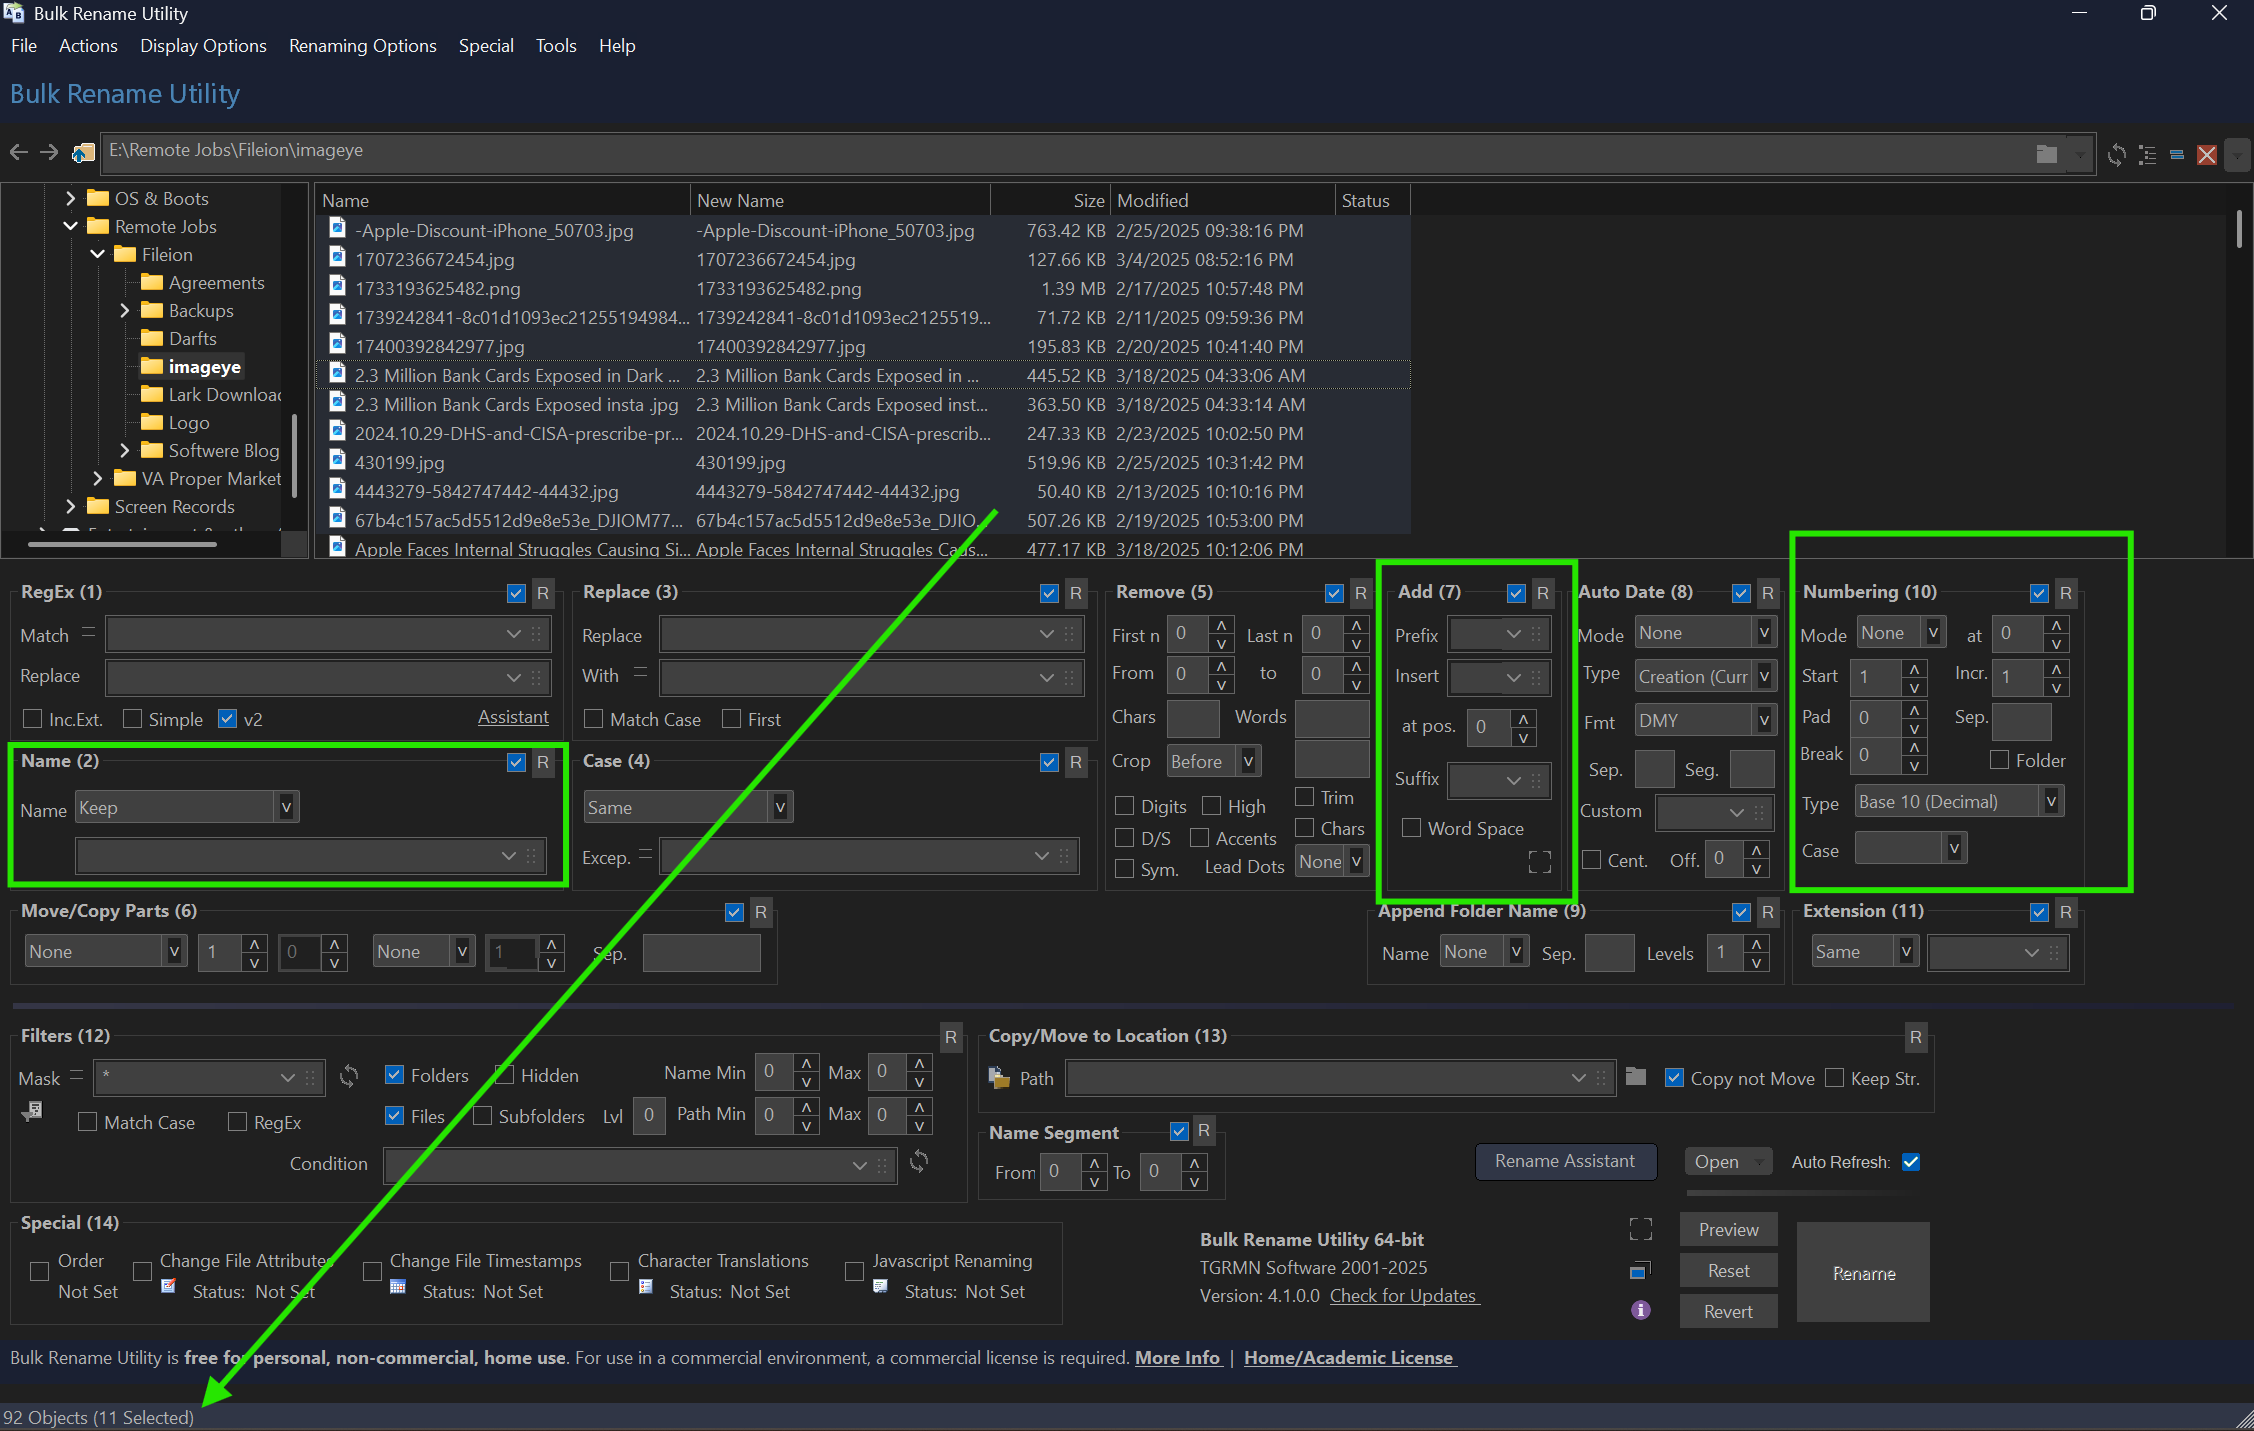Image resolution: width=2254 pixels, height=1431 pixels.
Task: Expand the Backups folder in the tree
Action: coord(125,311)
